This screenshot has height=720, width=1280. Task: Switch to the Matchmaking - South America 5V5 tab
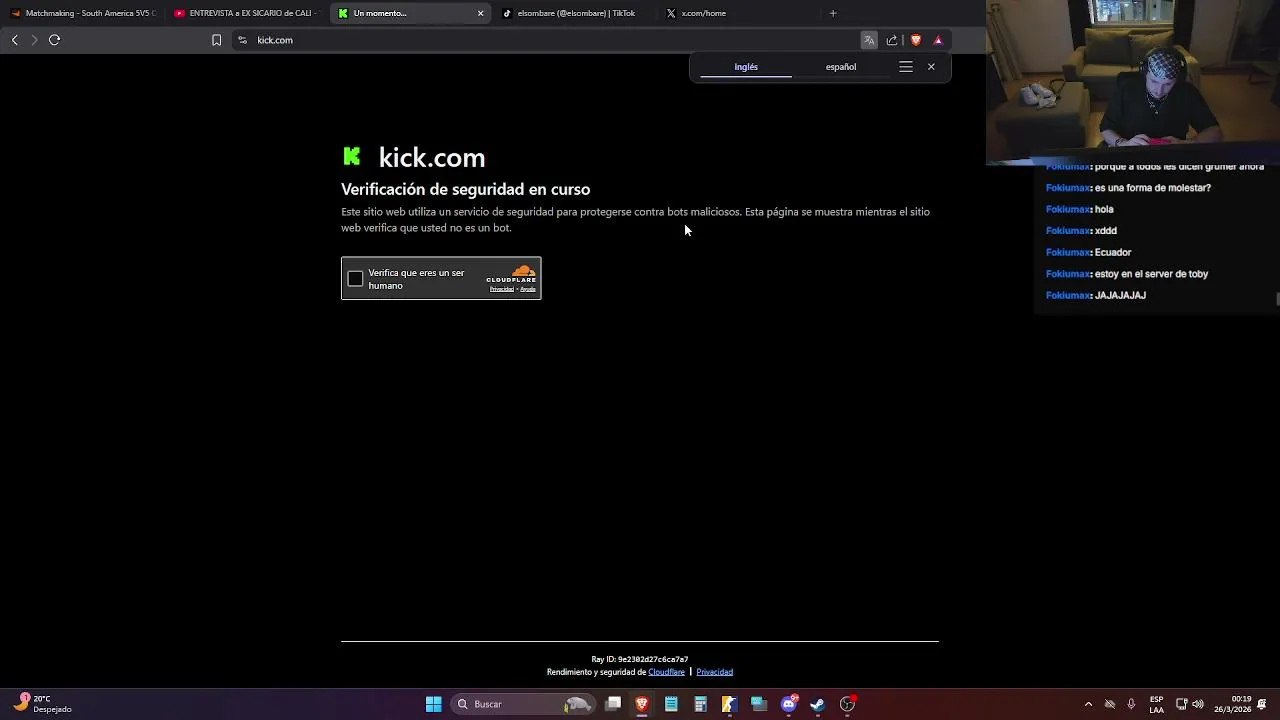[x=84, y=13]
